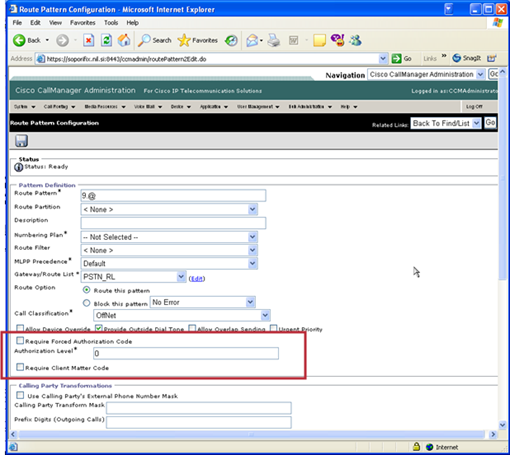Click the Internet zone globe icon

(x=430, y=447)
